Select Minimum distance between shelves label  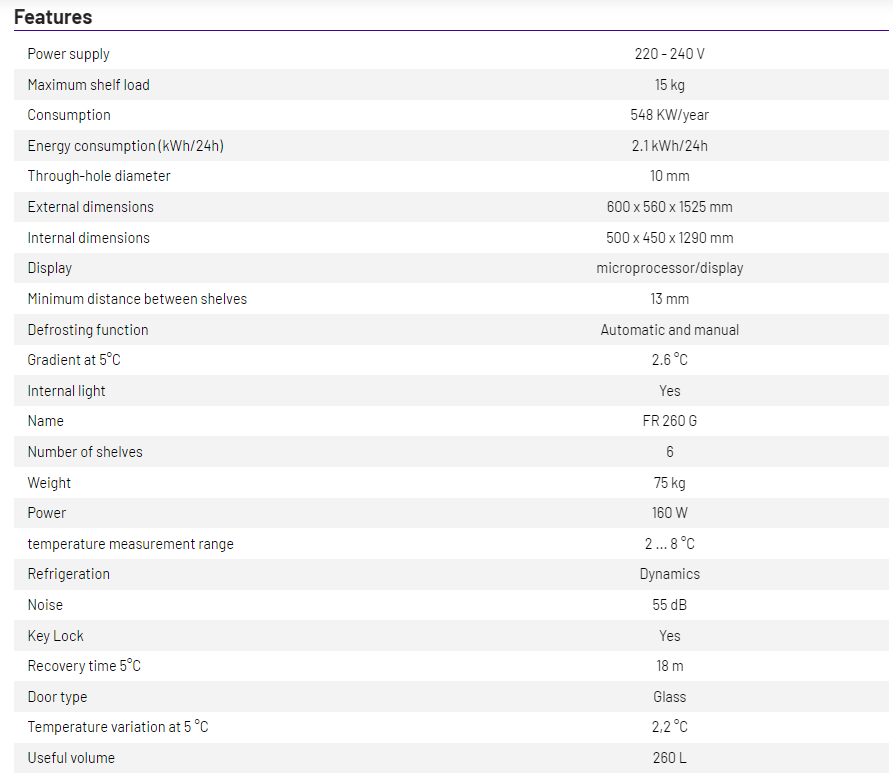click(x=137, y=299)
